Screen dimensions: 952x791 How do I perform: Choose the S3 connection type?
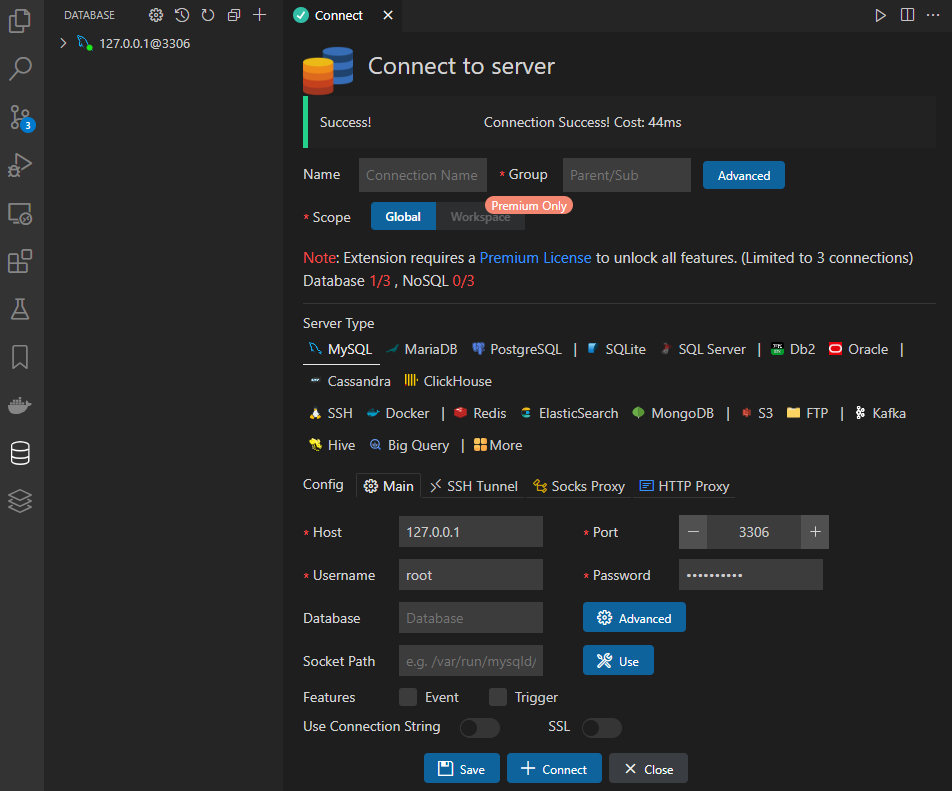click(x=757, y=413)
